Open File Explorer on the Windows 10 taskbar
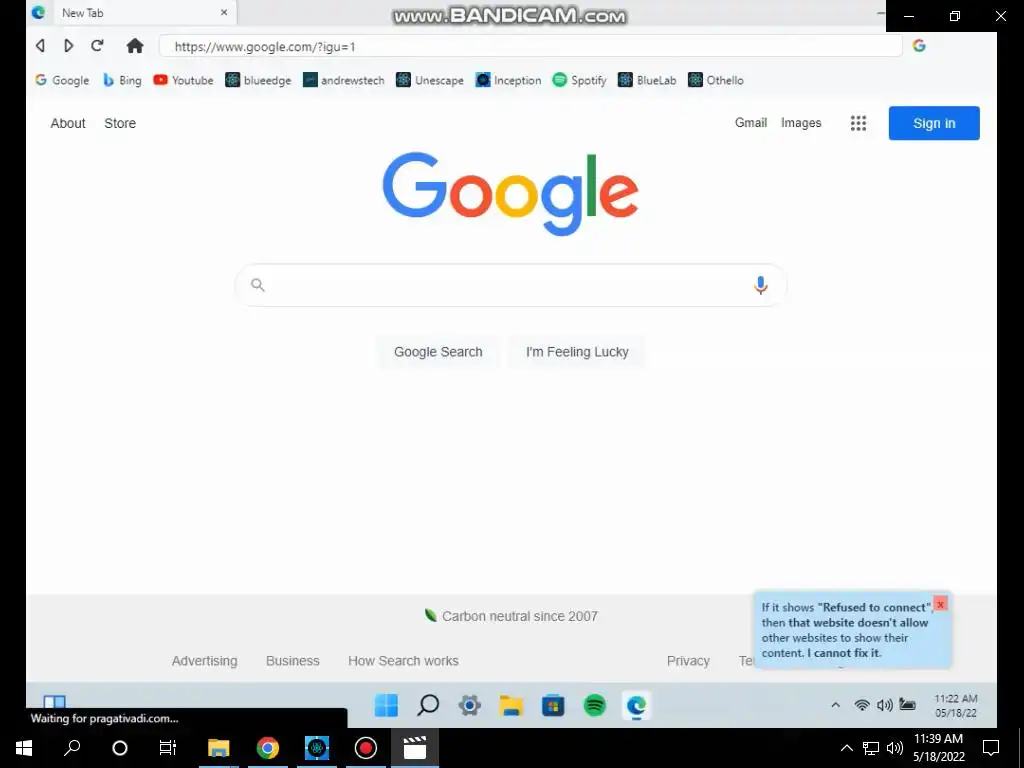 pyautogui.click(x=219, y=748)
